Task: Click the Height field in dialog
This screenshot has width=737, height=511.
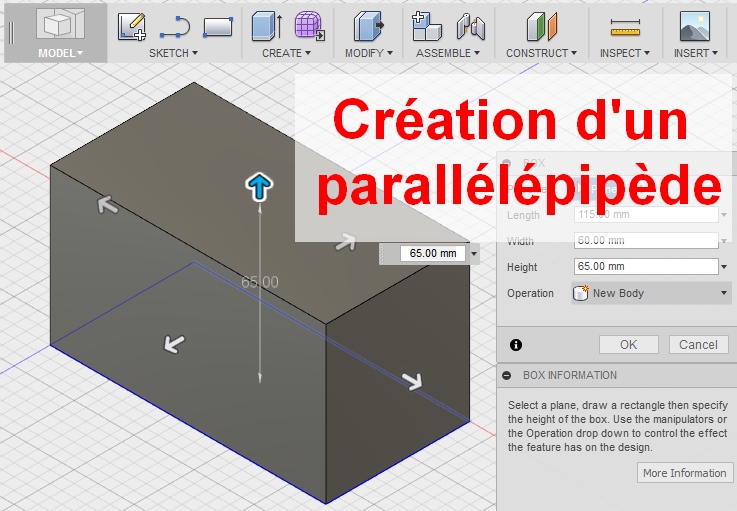Action: point(646,267)
